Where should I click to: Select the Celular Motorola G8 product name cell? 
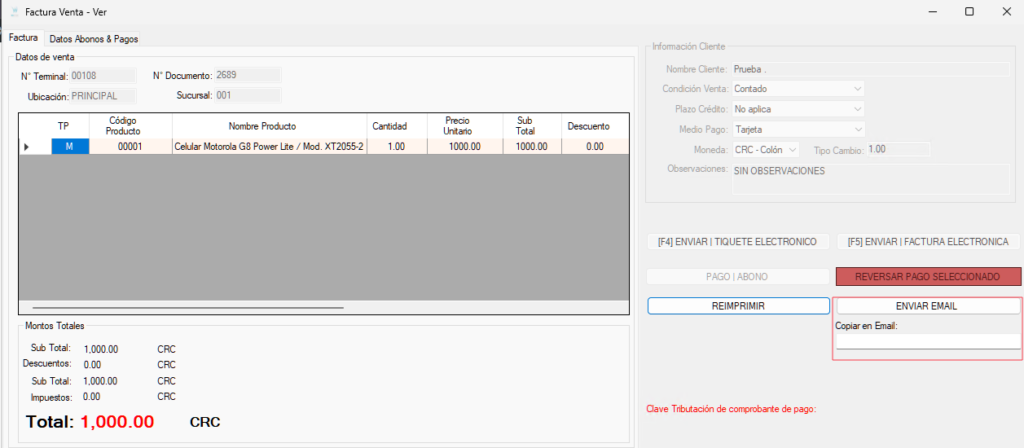click(269, 146)
